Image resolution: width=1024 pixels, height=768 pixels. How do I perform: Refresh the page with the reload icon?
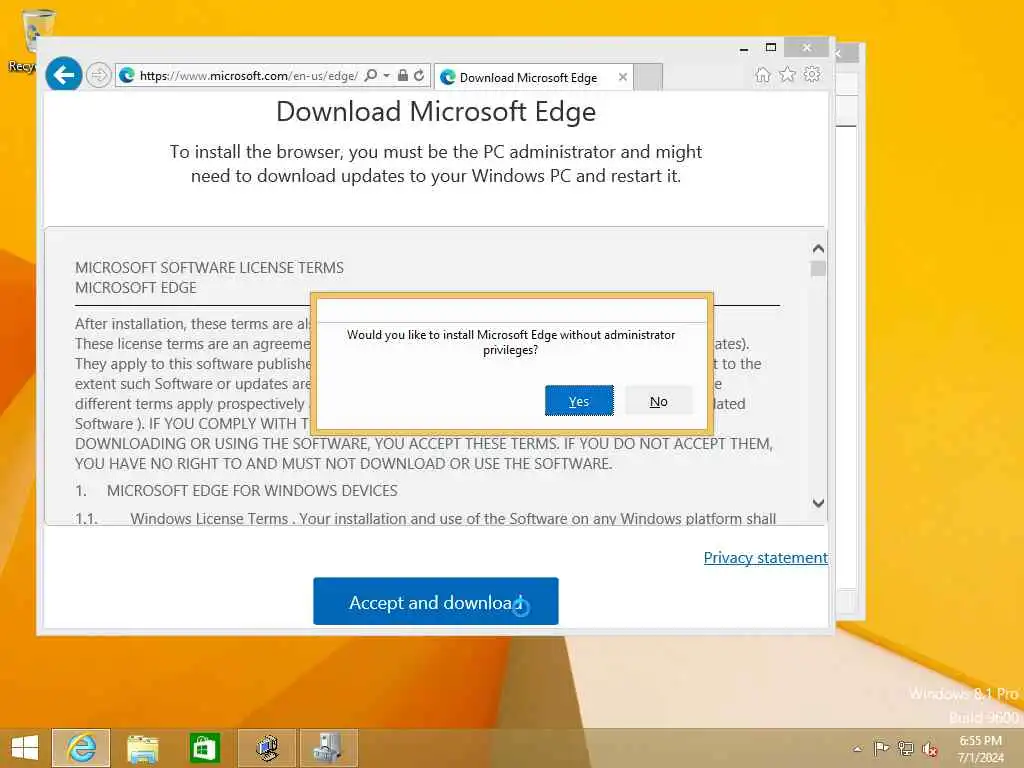pos(419,76)
